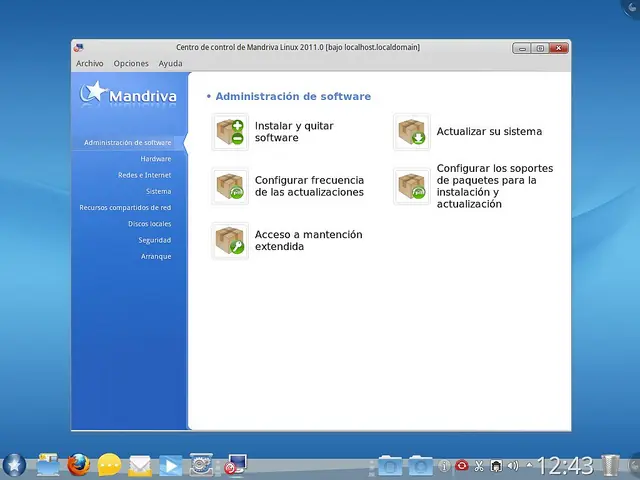This screenshot has height=480, width=640.
Task: Click the red update notifier tray icon
Action: click(462, 465)
